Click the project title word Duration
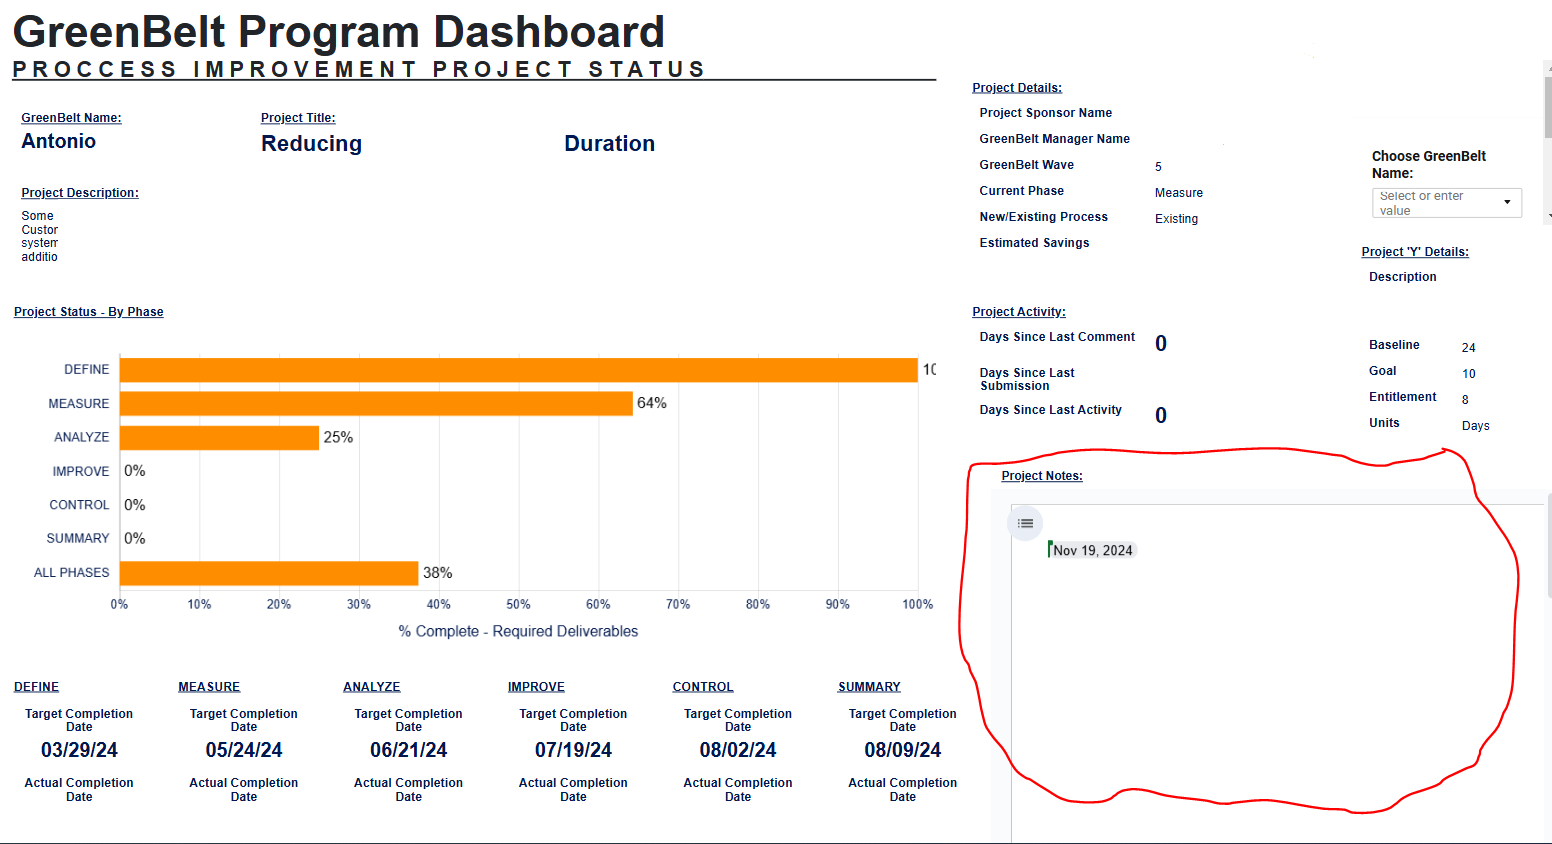The image size is (1552, 844). (610, 144)
